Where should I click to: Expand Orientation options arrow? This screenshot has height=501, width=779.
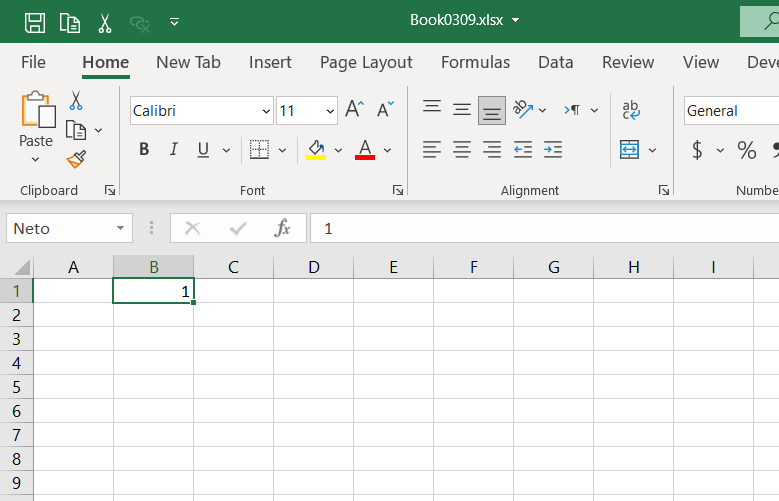coord(543,110)
